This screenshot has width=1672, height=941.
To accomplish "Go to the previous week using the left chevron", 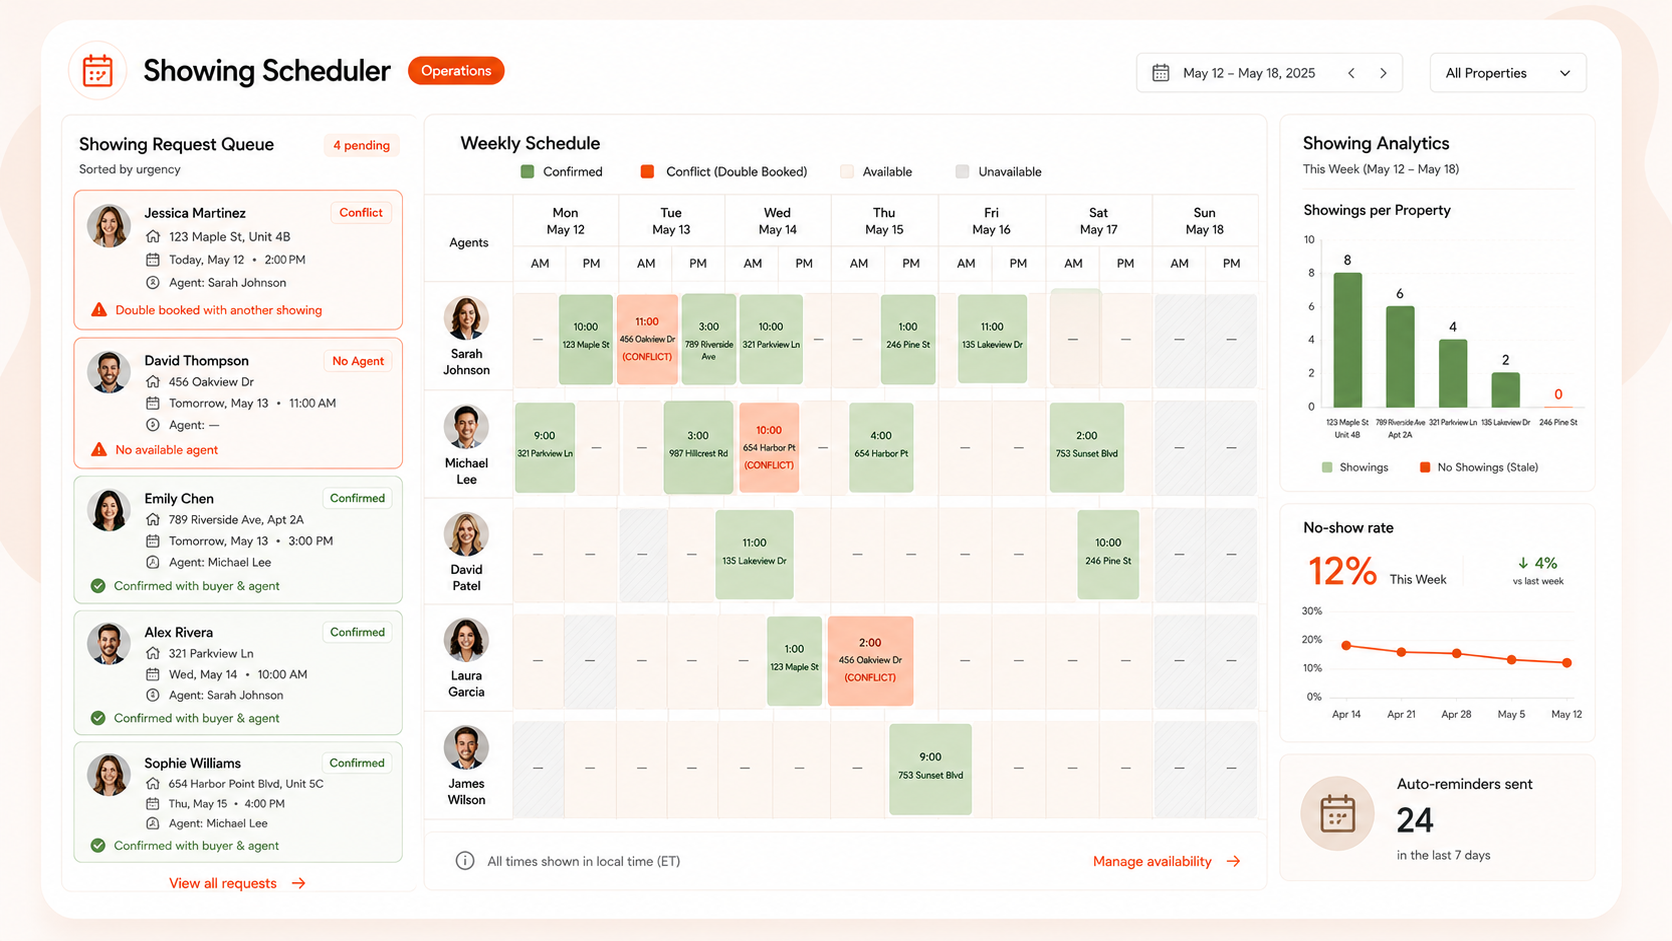I will click(1351, 73).
